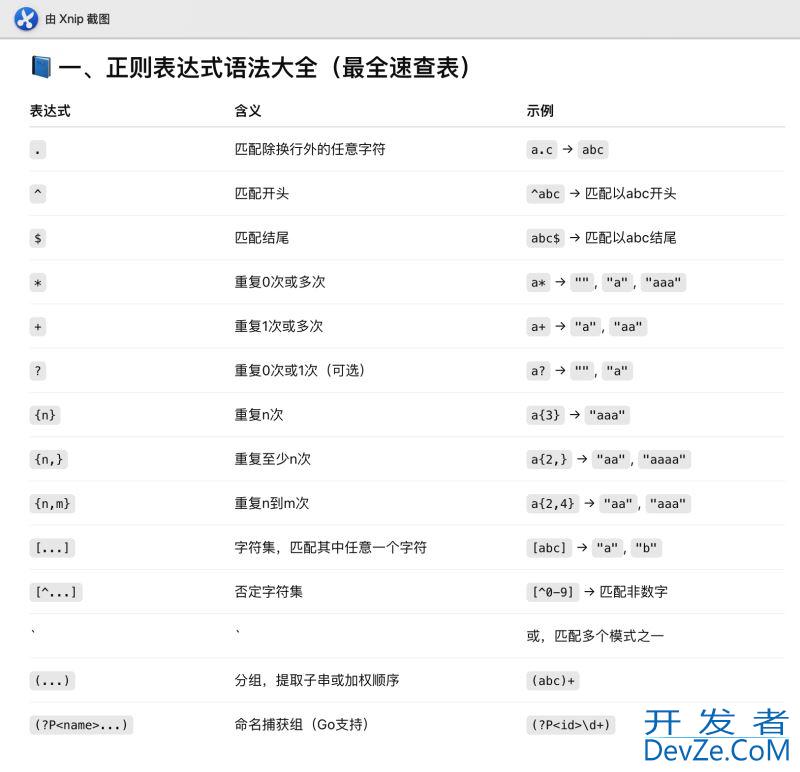The image size is (800, 772).
Task: Click the '"b"' result code
Action: tap(646, 548)
